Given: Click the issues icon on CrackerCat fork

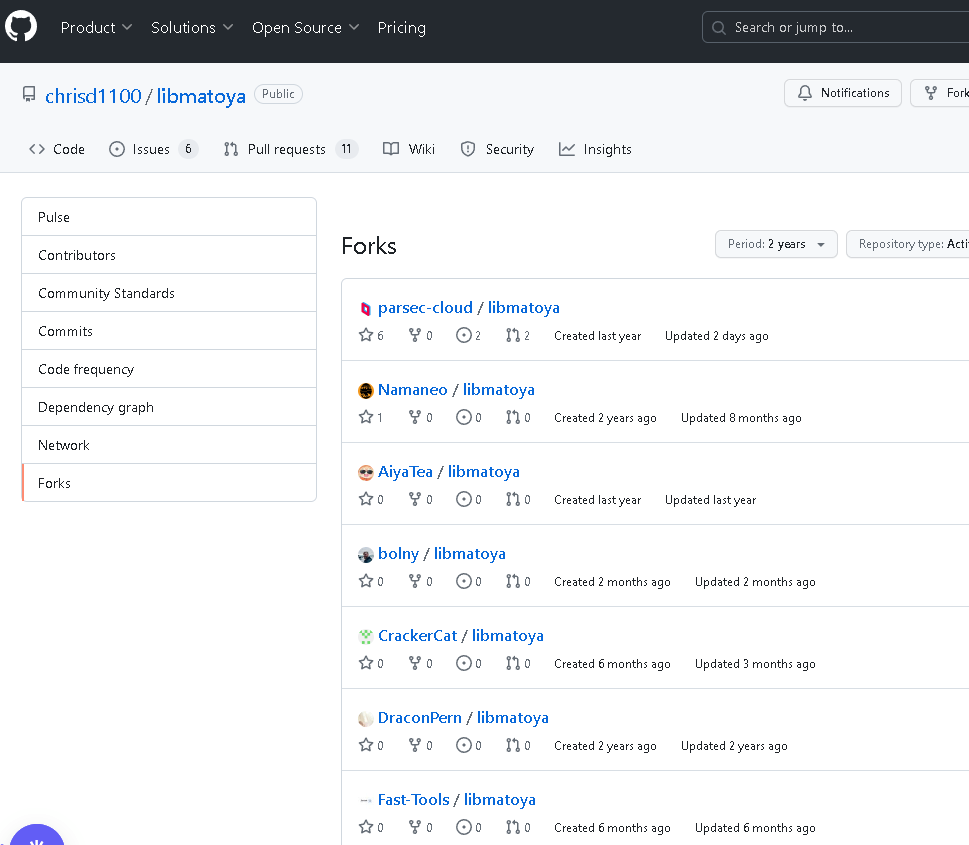Looking at the screenshot, I should pos(463,663).
